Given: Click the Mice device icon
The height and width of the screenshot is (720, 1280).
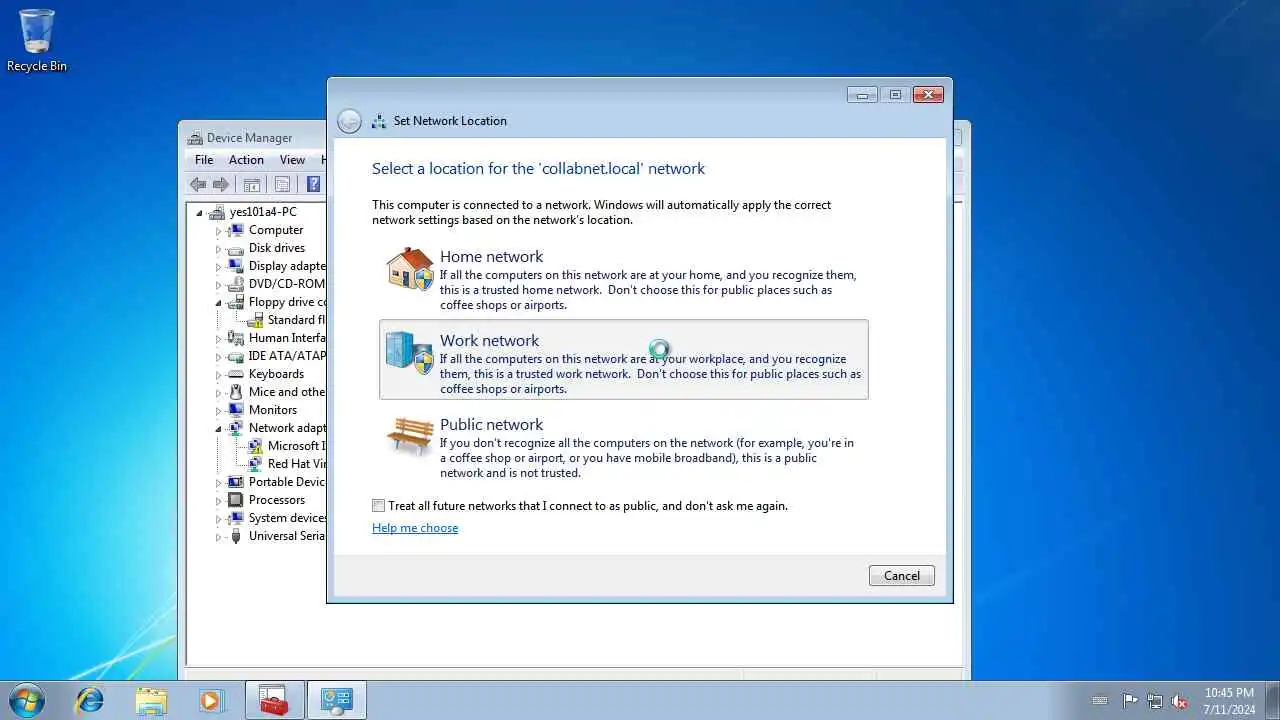Looking at the screenshot, I should click(236, 392).
